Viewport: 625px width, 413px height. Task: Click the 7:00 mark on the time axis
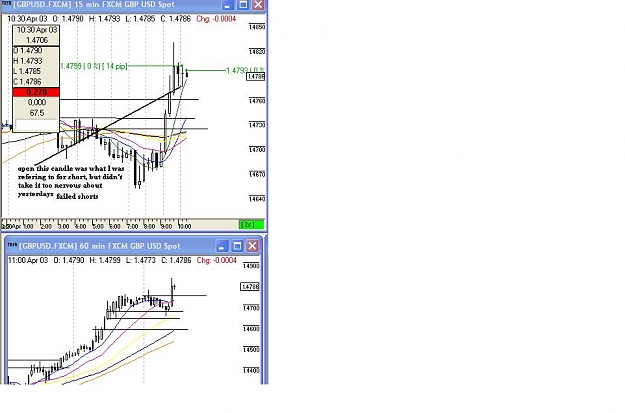[132, 226]
